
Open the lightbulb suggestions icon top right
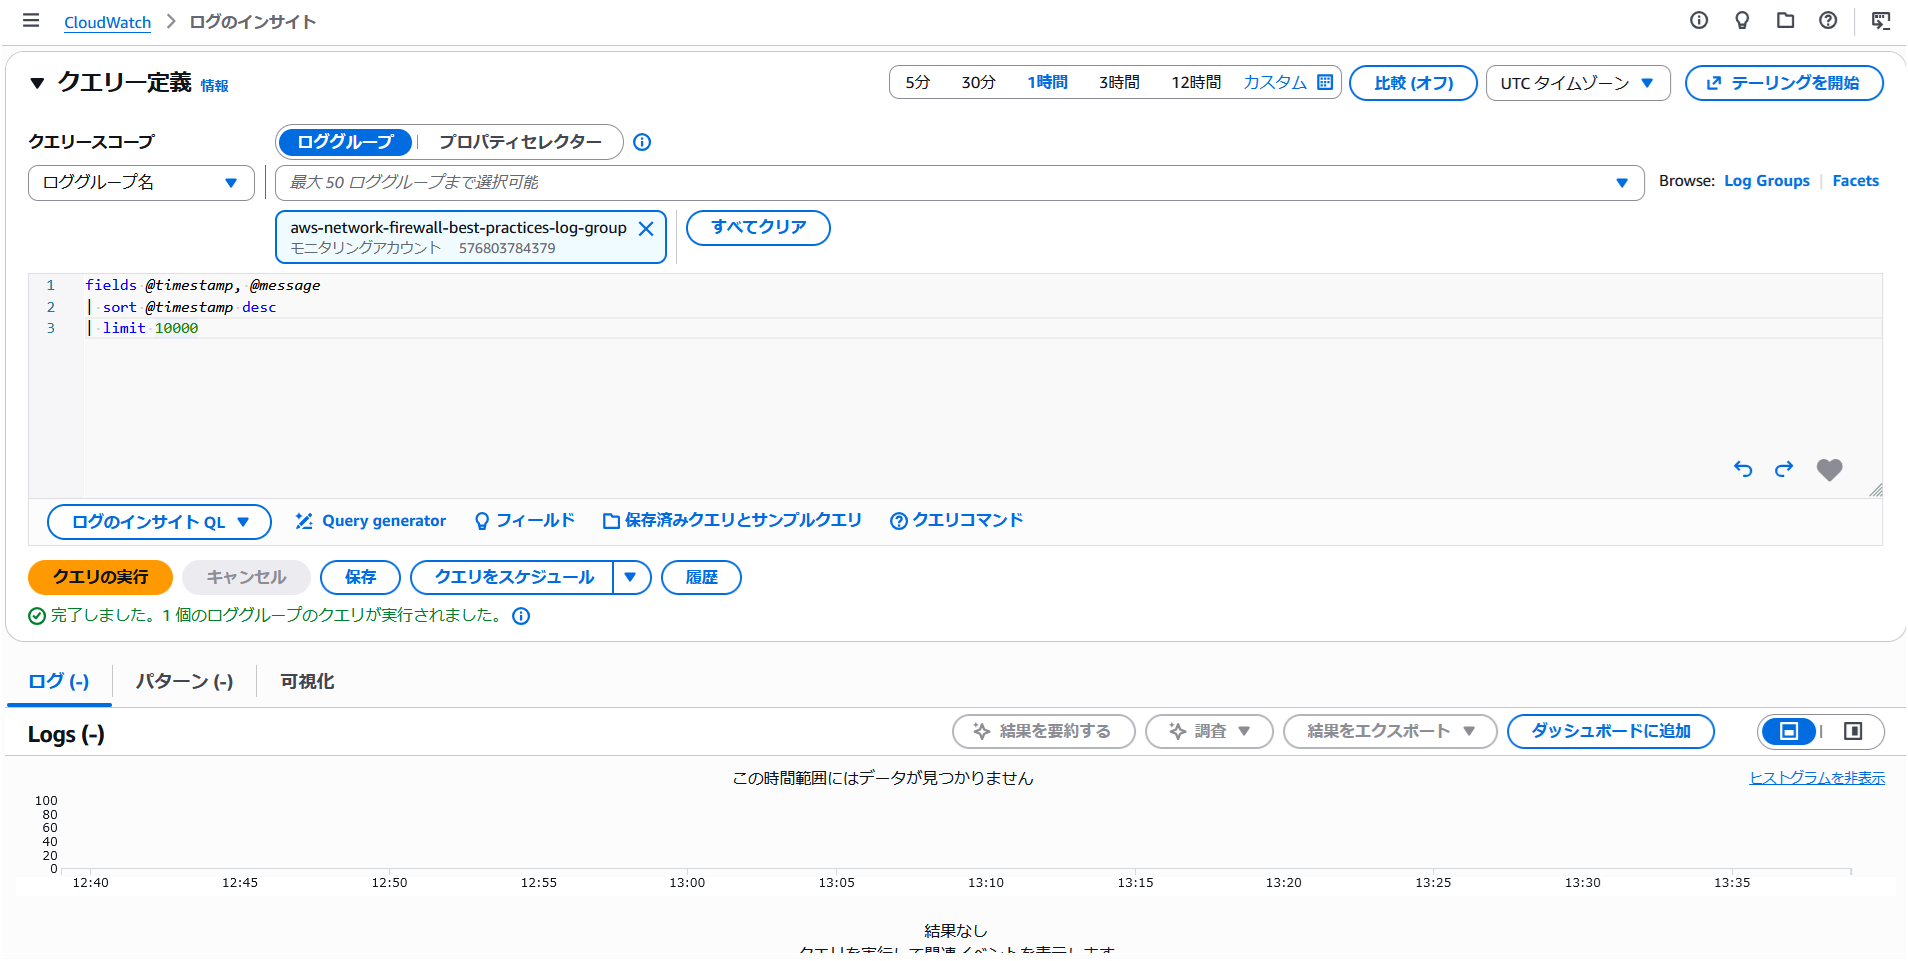pyautogui.click(x=1742, y=20)
